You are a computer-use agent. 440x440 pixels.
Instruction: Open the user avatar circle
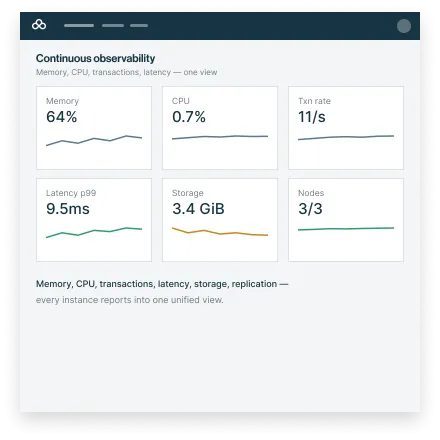(404, 26)
